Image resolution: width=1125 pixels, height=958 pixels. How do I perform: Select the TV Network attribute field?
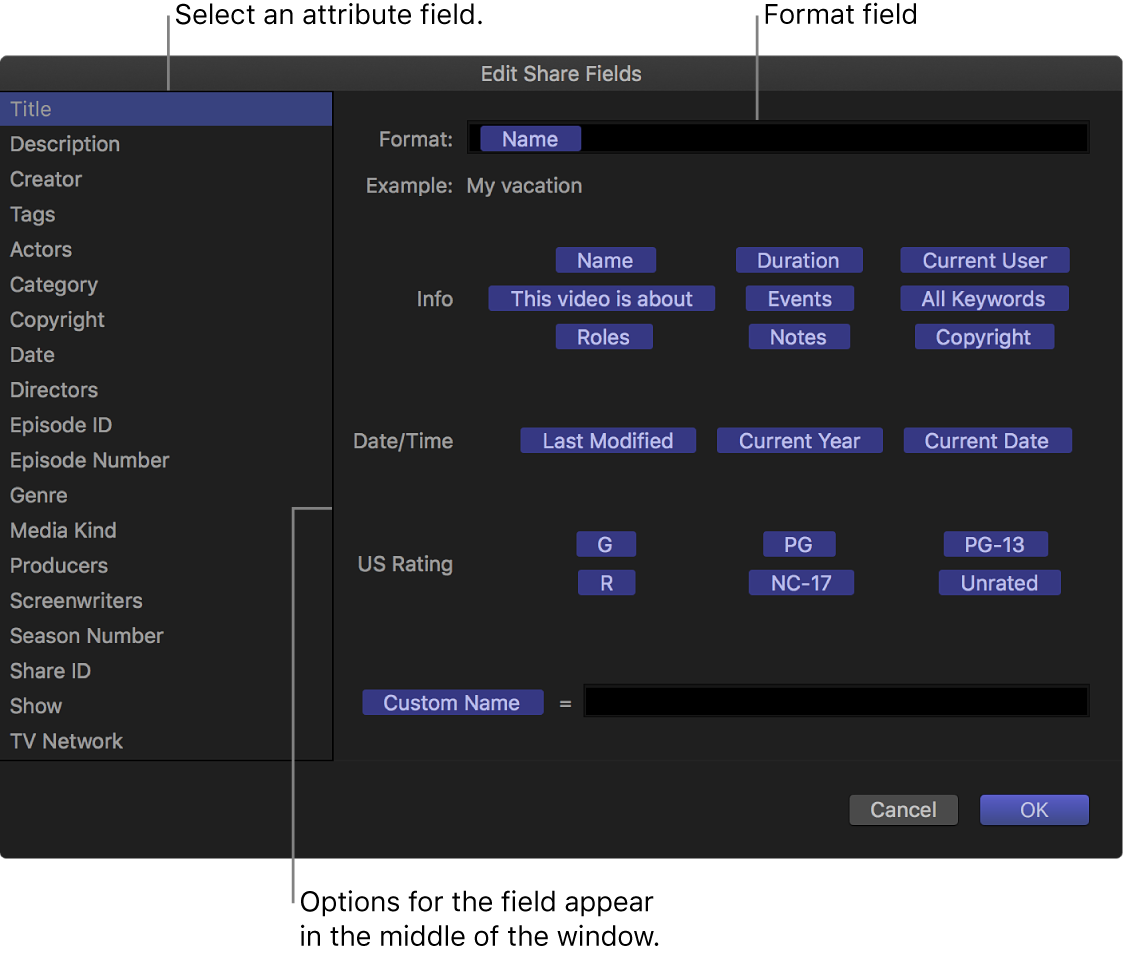click(x=66, y=740)
